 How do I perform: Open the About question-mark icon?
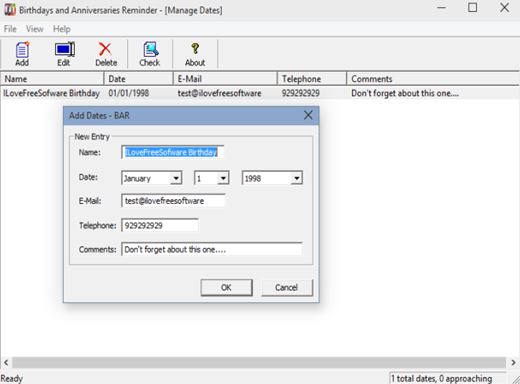click(195, 54)
